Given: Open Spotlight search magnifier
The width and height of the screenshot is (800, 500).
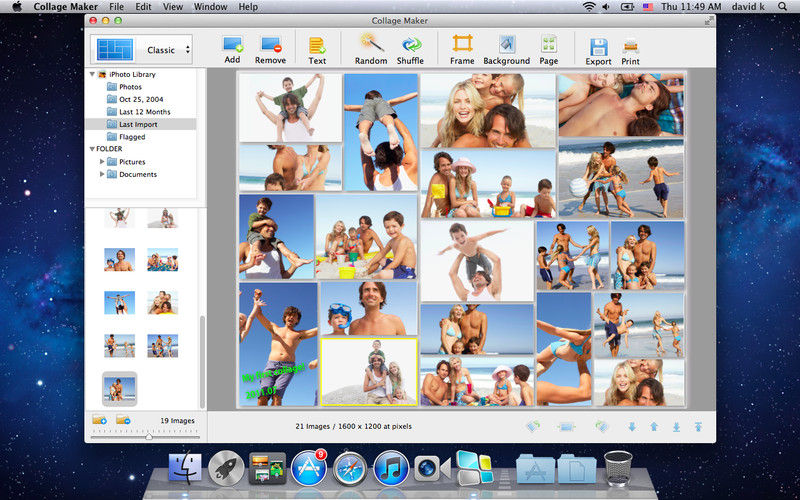Looking at the screenshot, I should pyautogui.click(x=783, y=7).
